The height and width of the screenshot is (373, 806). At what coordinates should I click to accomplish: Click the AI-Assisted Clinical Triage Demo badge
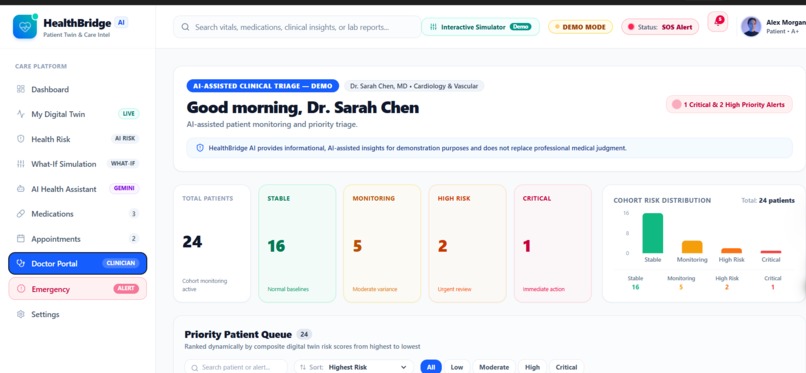coord(262,86)
